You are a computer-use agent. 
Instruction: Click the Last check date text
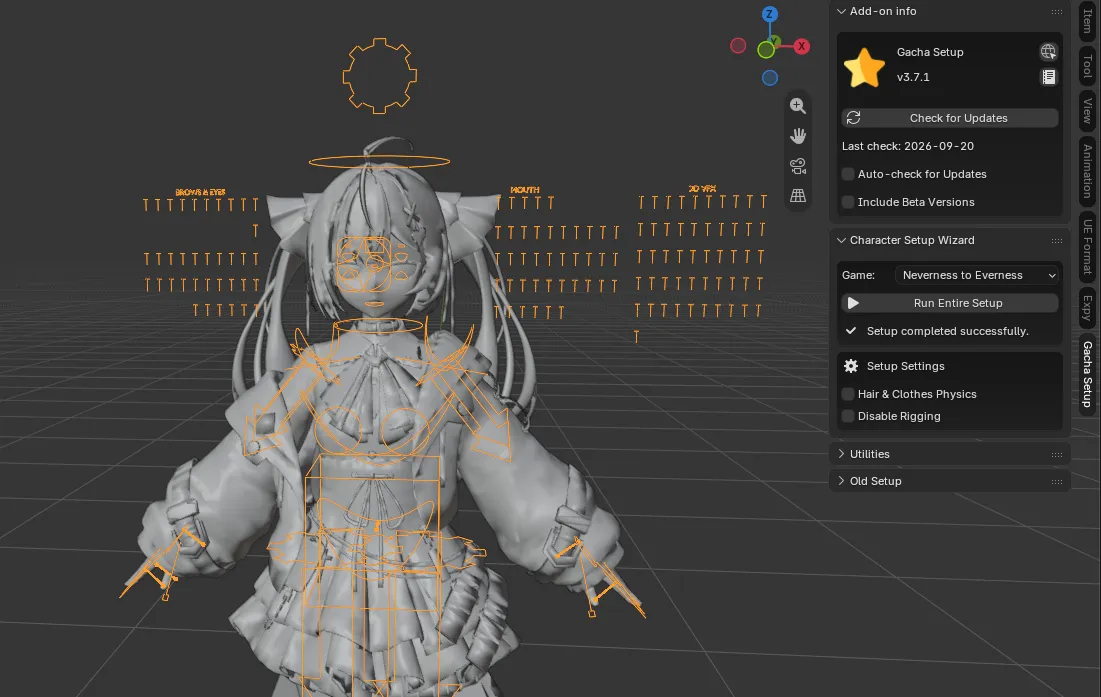click(908, 146)
